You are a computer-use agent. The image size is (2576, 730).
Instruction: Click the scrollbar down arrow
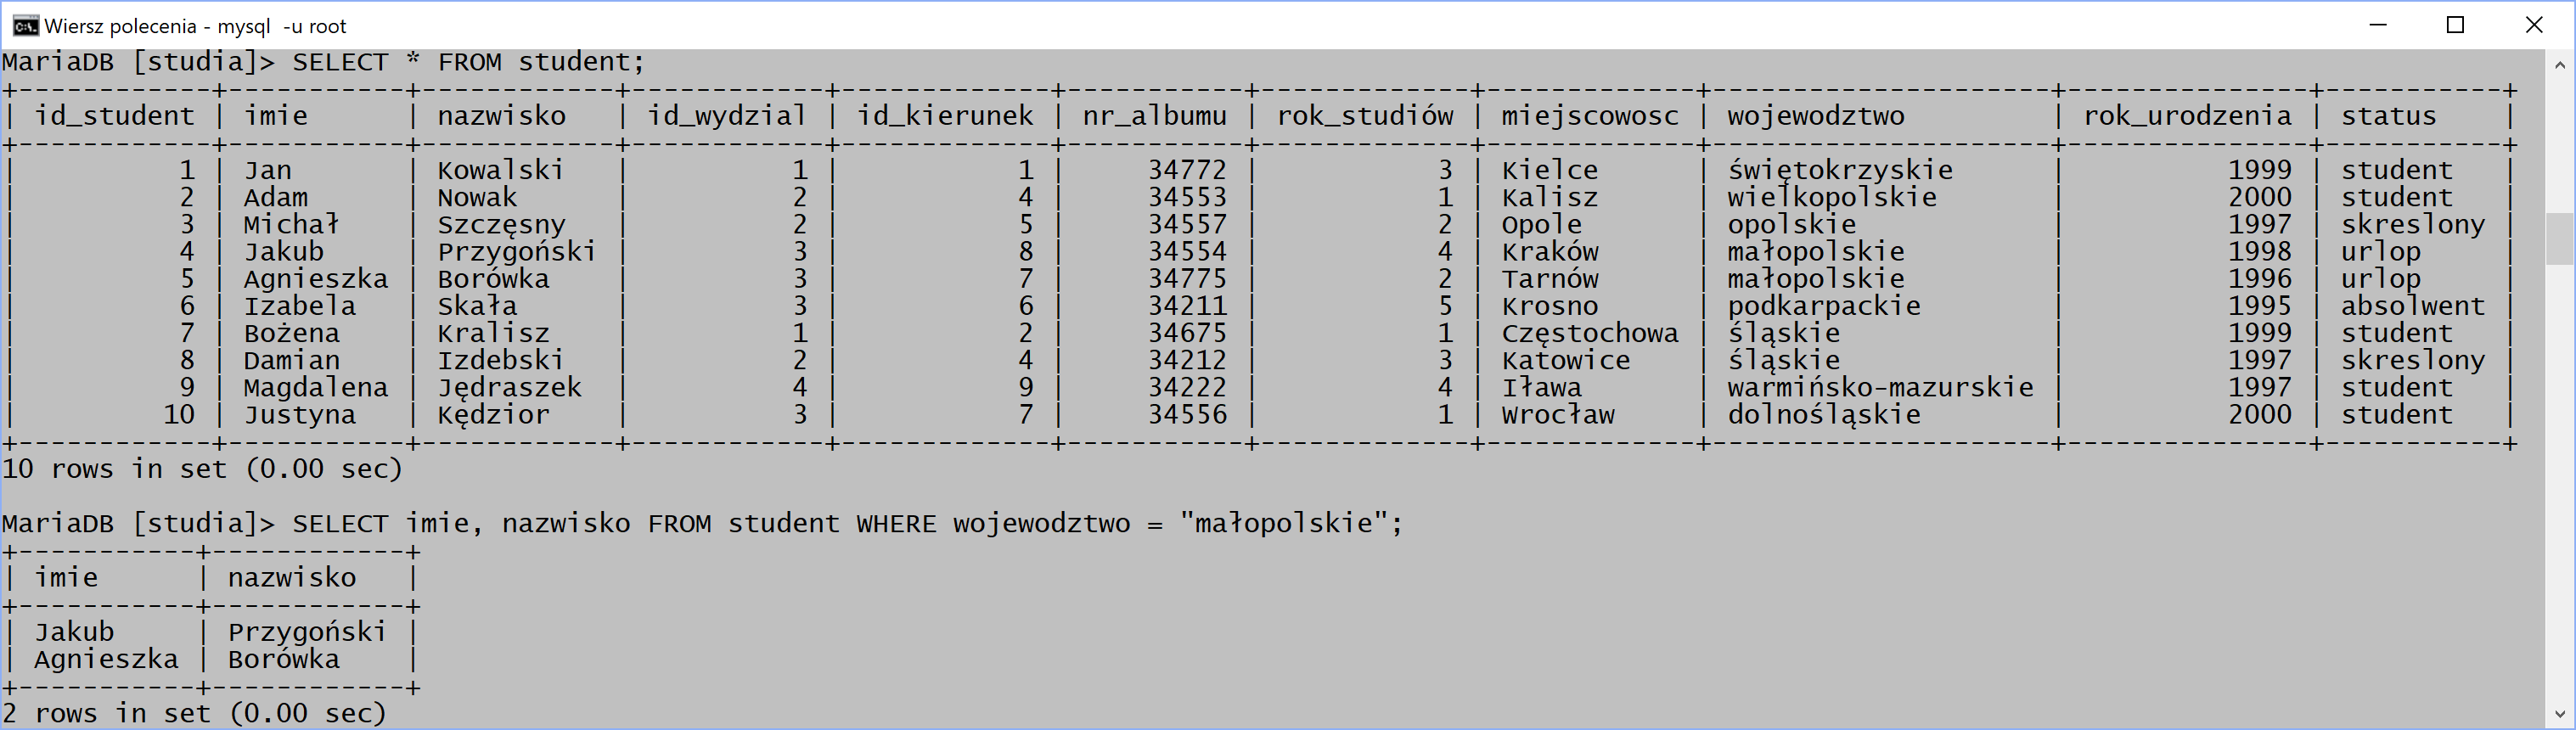point(2560,714)
